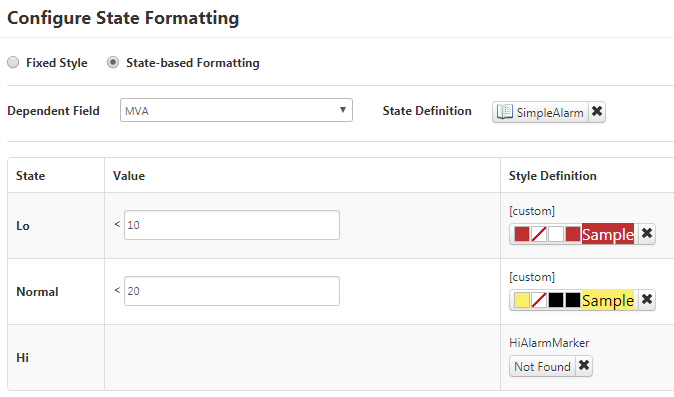Click the Normal state label
Image resolution: width=674 pixels, height=397 pixels.
pyautogui.click(x=37, y=292)
